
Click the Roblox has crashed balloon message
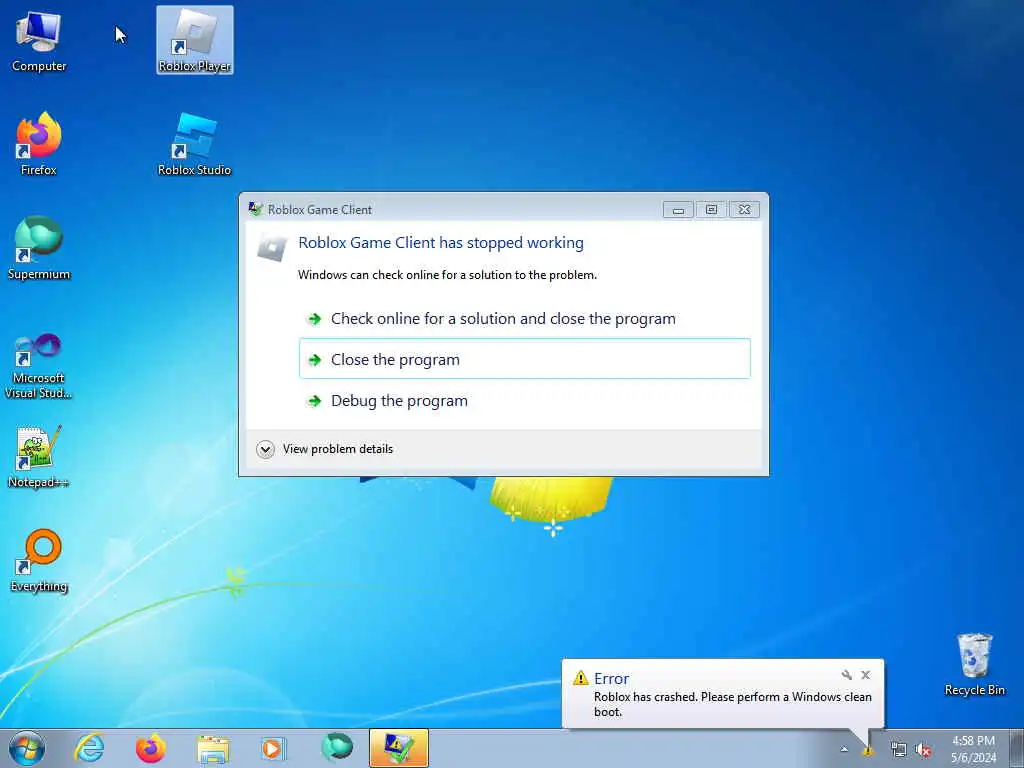pos(732,704)
